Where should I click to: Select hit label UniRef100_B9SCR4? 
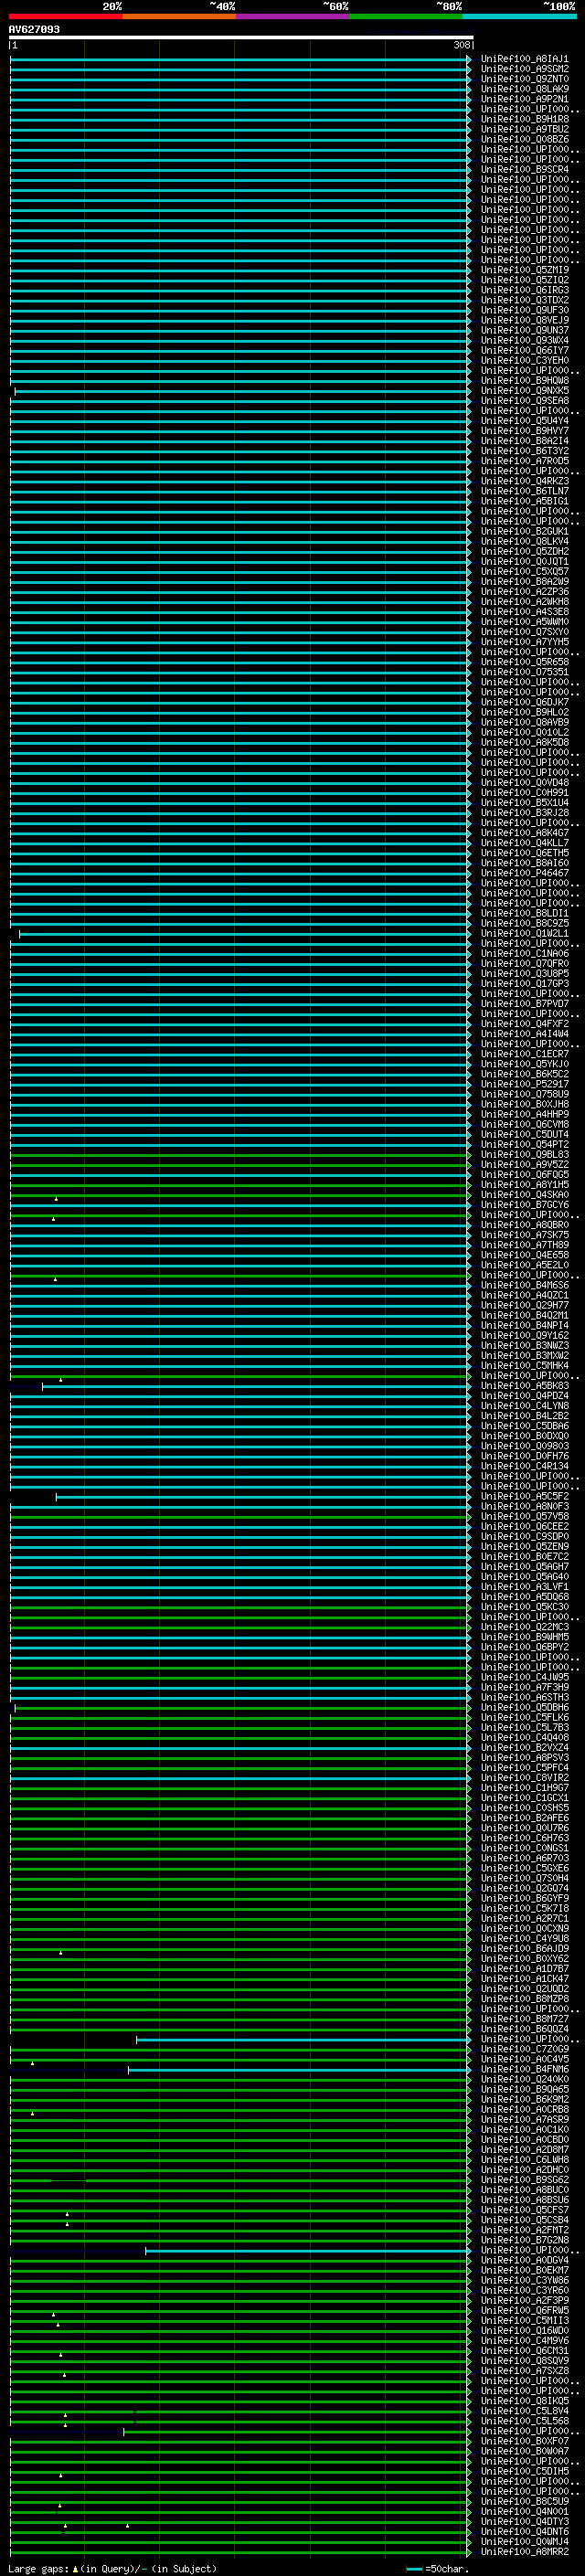525,169
